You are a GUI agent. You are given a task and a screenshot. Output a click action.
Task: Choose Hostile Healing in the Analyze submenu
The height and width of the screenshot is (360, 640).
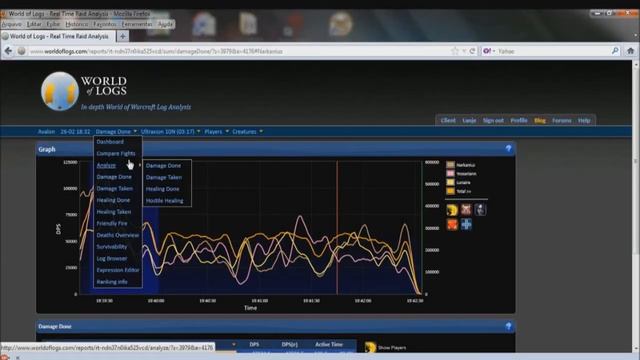[164, 201]
